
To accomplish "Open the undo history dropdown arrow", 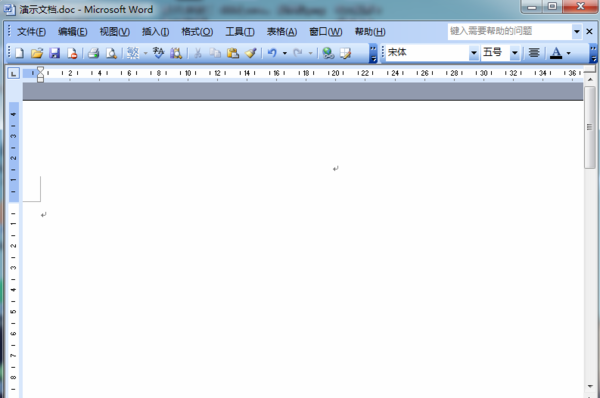I will tap(285, 53).
